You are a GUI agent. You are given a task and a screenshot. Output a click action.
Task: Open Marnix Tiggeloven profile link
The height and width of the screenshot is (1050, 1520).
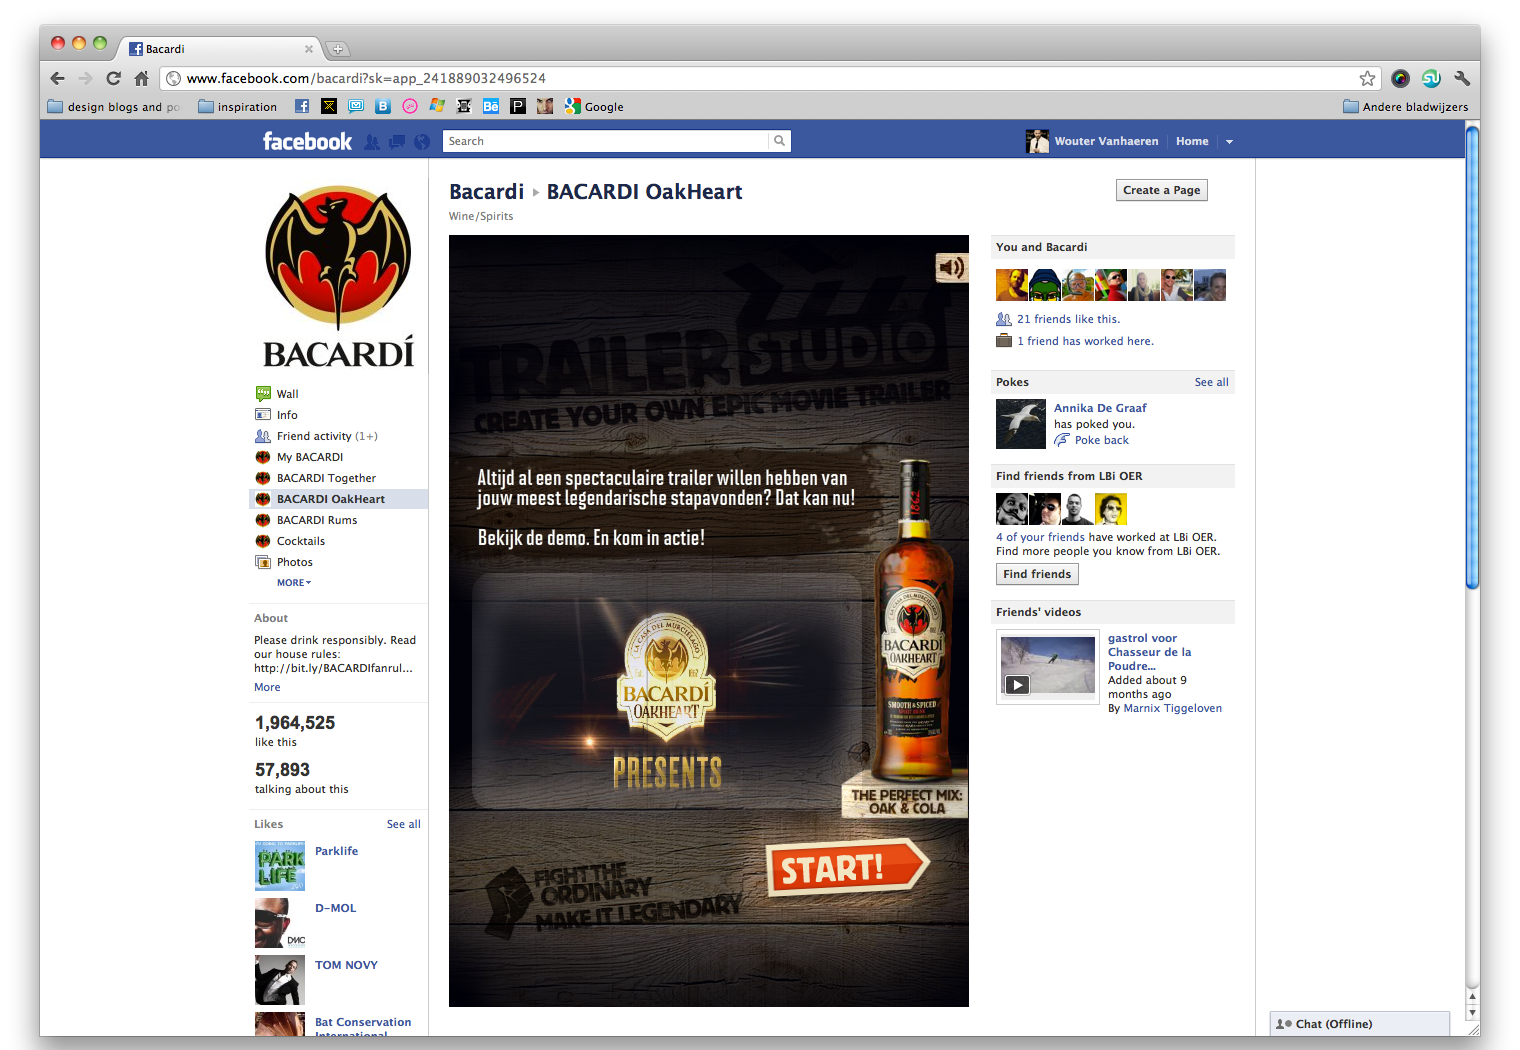1172,708
